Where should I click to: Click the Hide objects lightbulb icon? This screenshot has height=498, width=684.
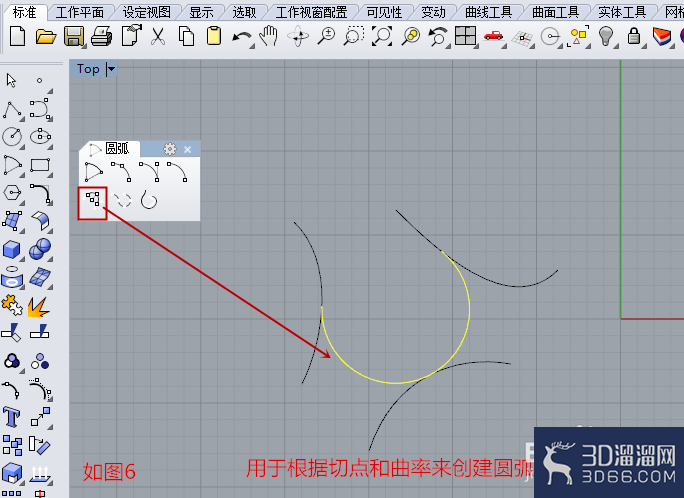606,36
